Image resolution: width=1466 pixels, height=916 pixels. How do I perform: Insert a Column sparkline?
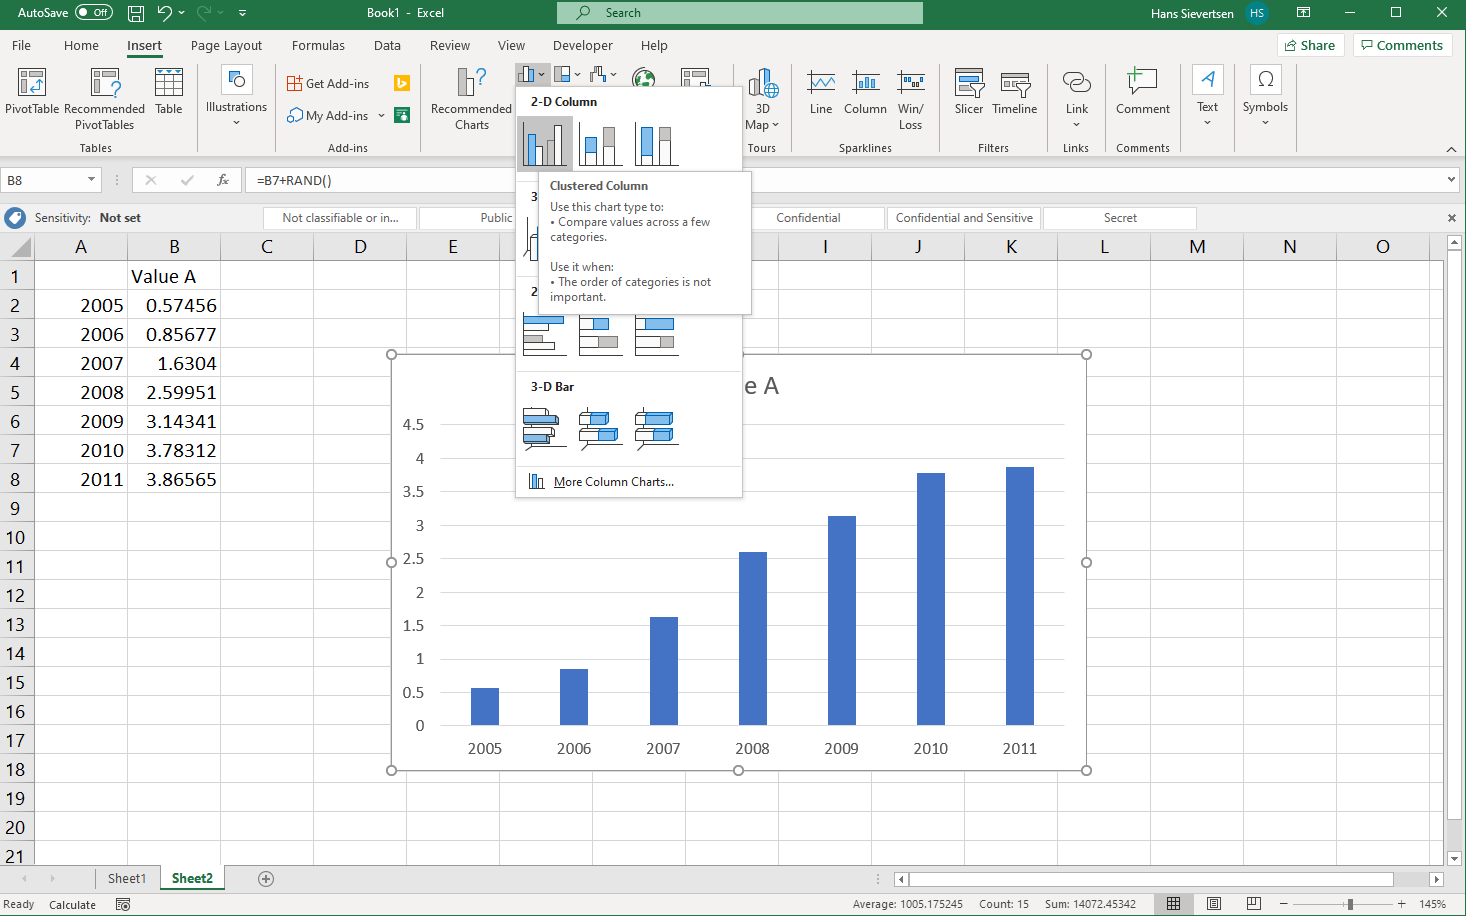click(865, 92)
